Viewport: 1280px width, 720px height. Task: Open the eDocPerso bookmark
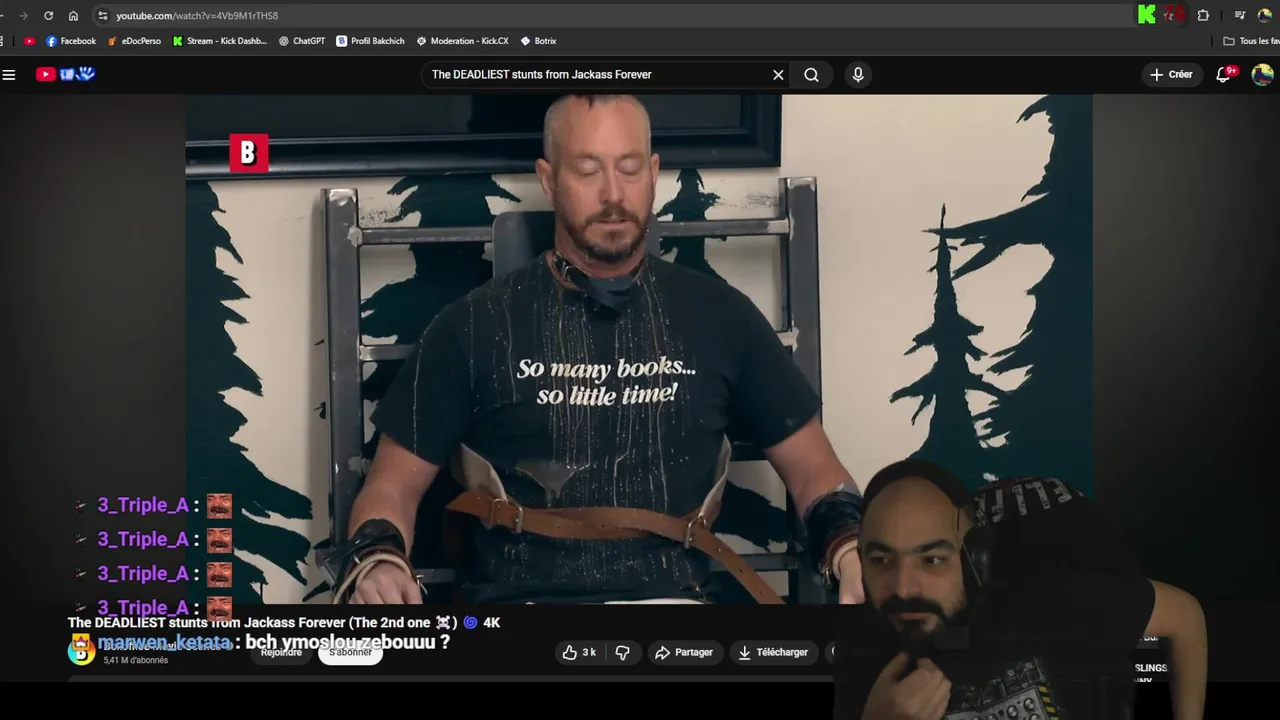134,41
